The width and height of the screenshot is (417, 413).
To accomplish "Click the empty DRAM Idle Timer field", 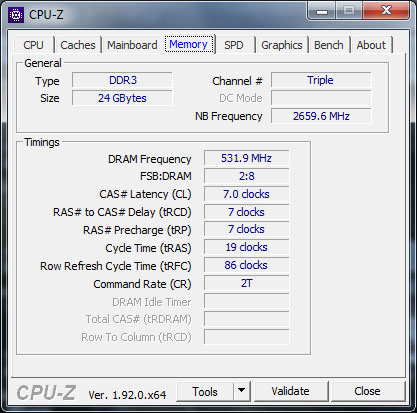I will [x=247, y=301].
